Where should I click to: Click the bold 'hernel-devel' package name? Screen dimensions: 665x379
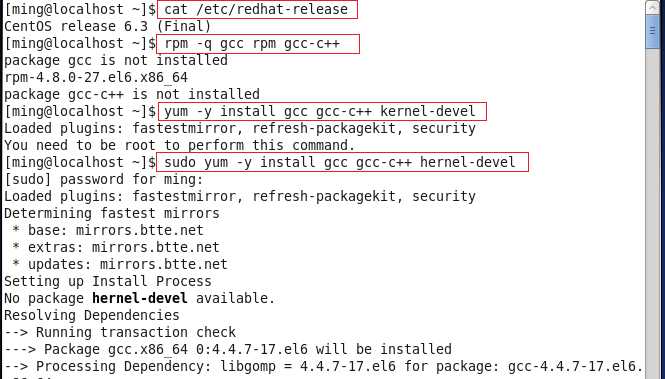tap(140, 298)
